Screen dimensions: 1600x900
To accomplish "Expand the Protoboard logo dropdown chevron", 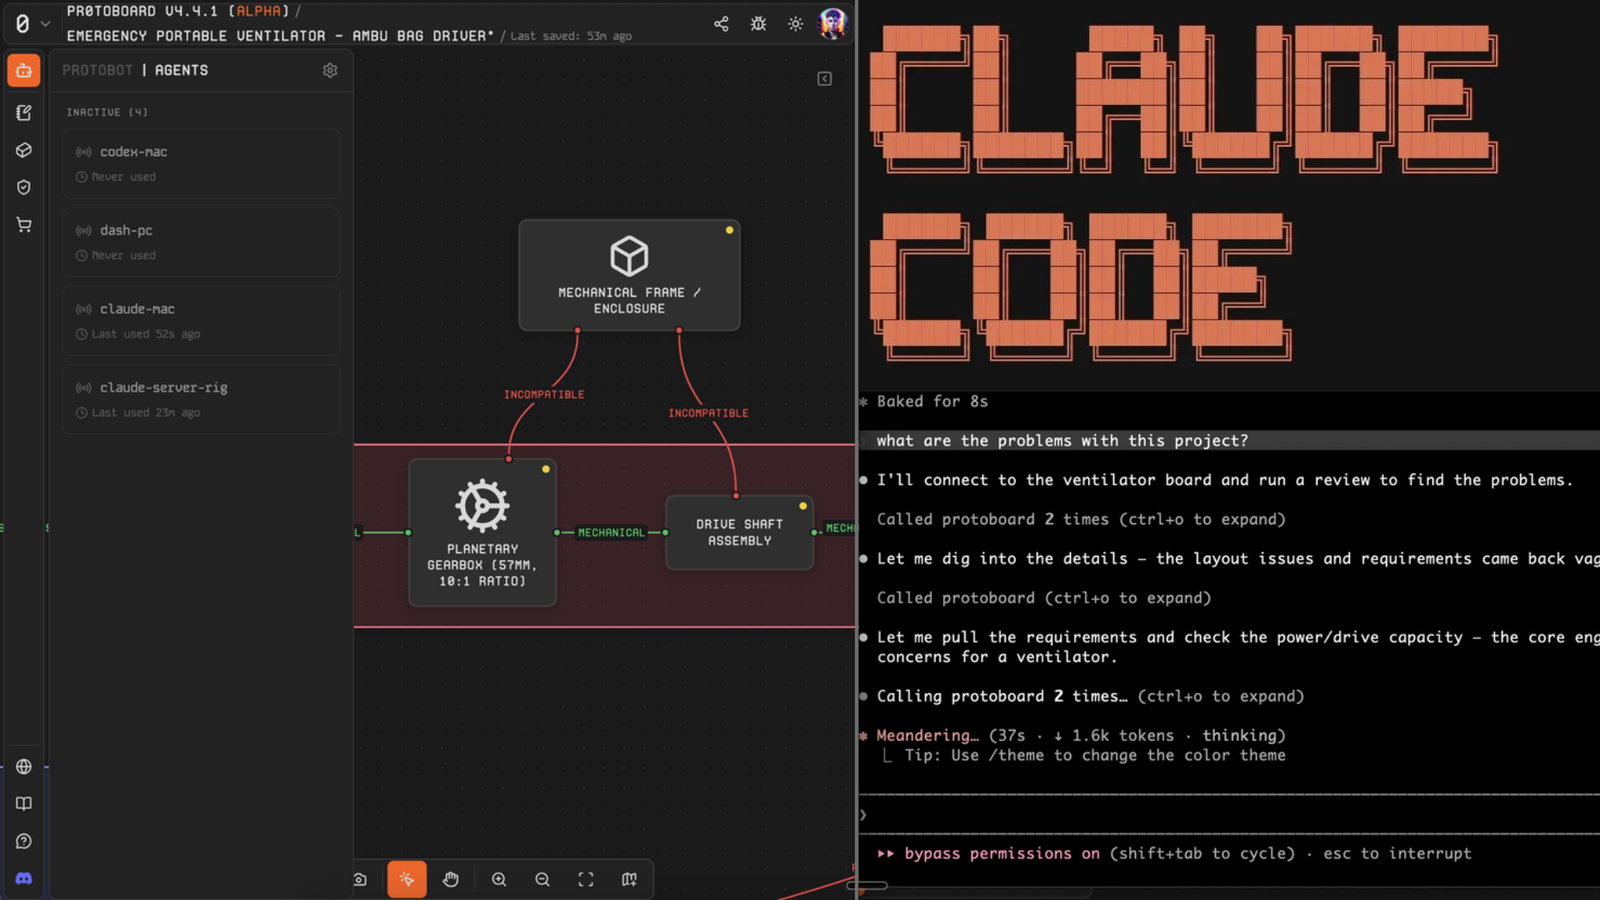I will [45, 23].
